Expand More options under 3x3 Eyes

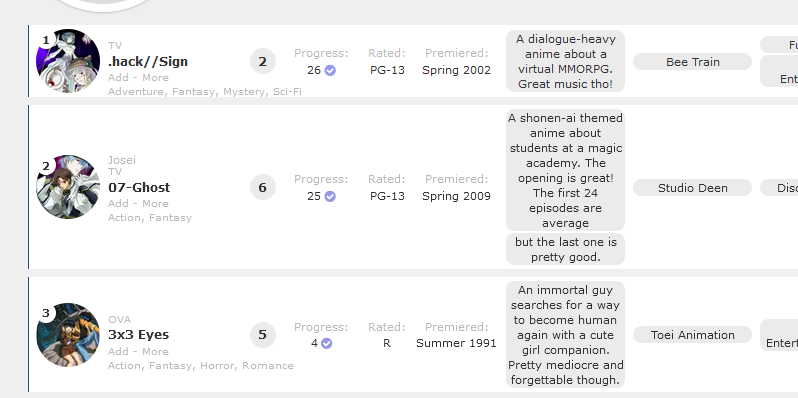(x=155, y=352)
